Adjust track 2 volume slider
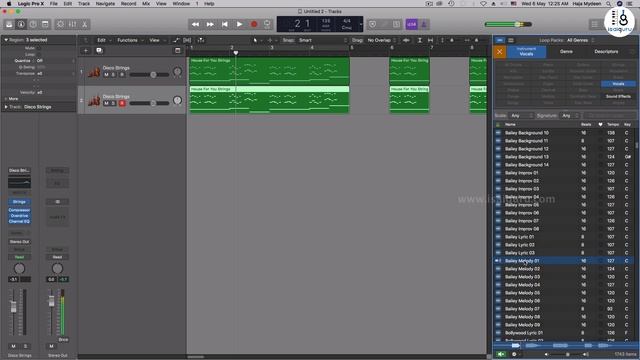 click(x=149, y=103)
